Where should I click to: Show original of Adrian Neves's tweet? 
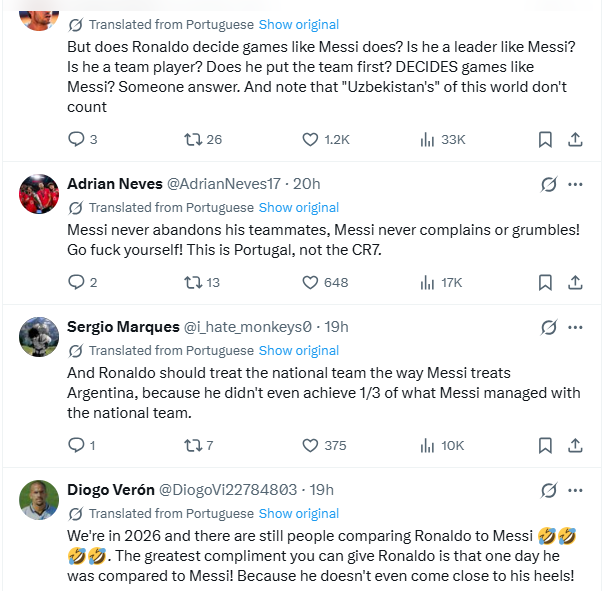[x=299, y=207]
